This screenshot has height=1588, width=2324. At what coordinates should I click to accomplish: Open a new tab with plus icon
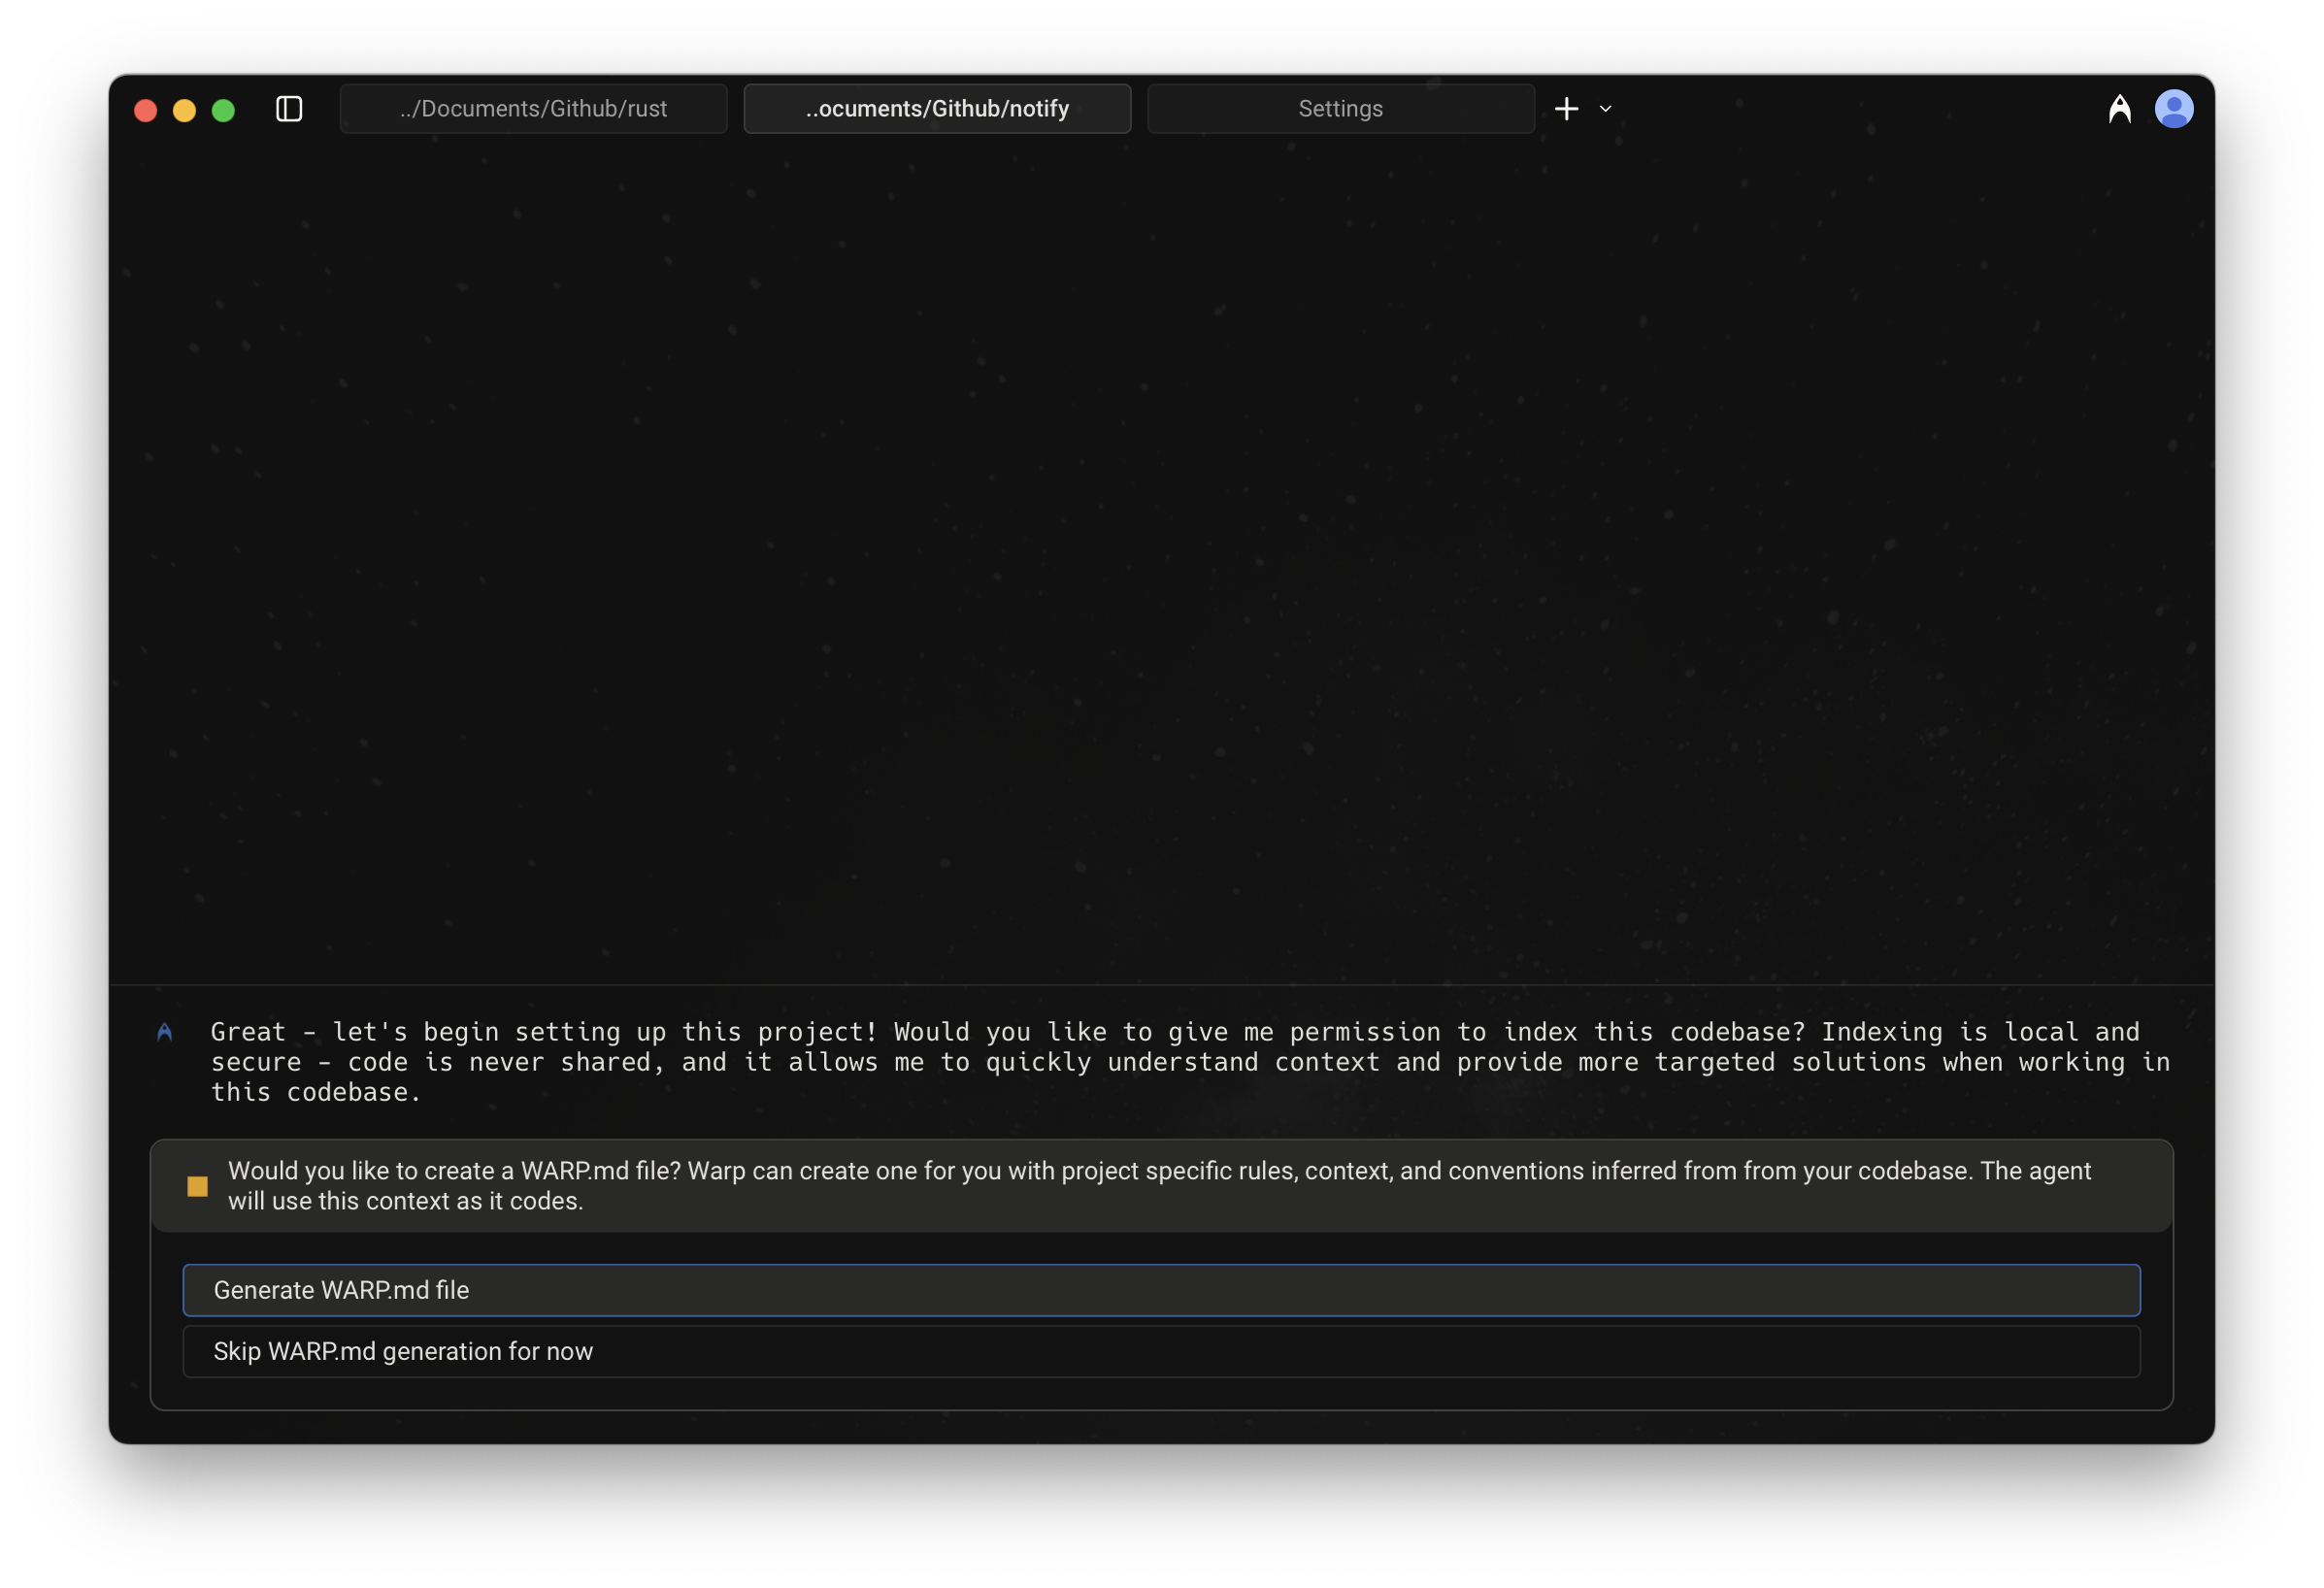point(1566,109)
